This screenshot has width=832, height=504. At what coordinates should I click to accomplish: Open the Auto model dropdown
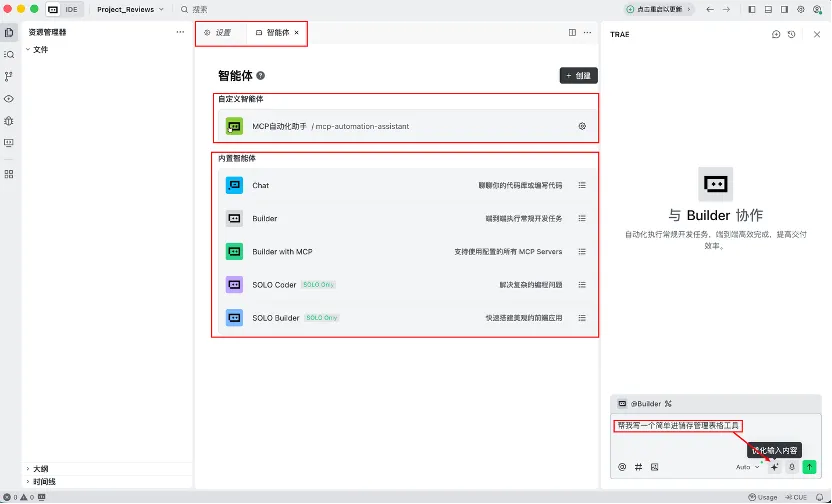point(748,467)
